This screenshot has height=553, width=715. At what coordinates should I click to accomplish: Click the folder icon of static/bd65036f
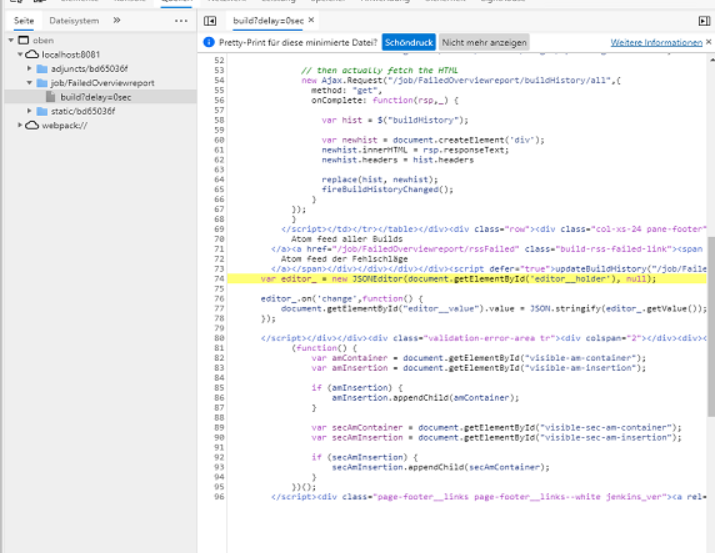pyautogui.click(x=42, y=111)
